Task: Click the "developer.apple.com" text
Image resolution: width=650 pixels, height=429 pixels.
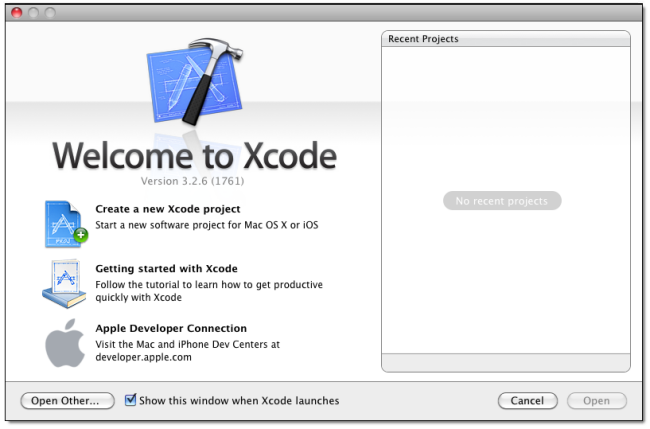Action: [143, 357]
